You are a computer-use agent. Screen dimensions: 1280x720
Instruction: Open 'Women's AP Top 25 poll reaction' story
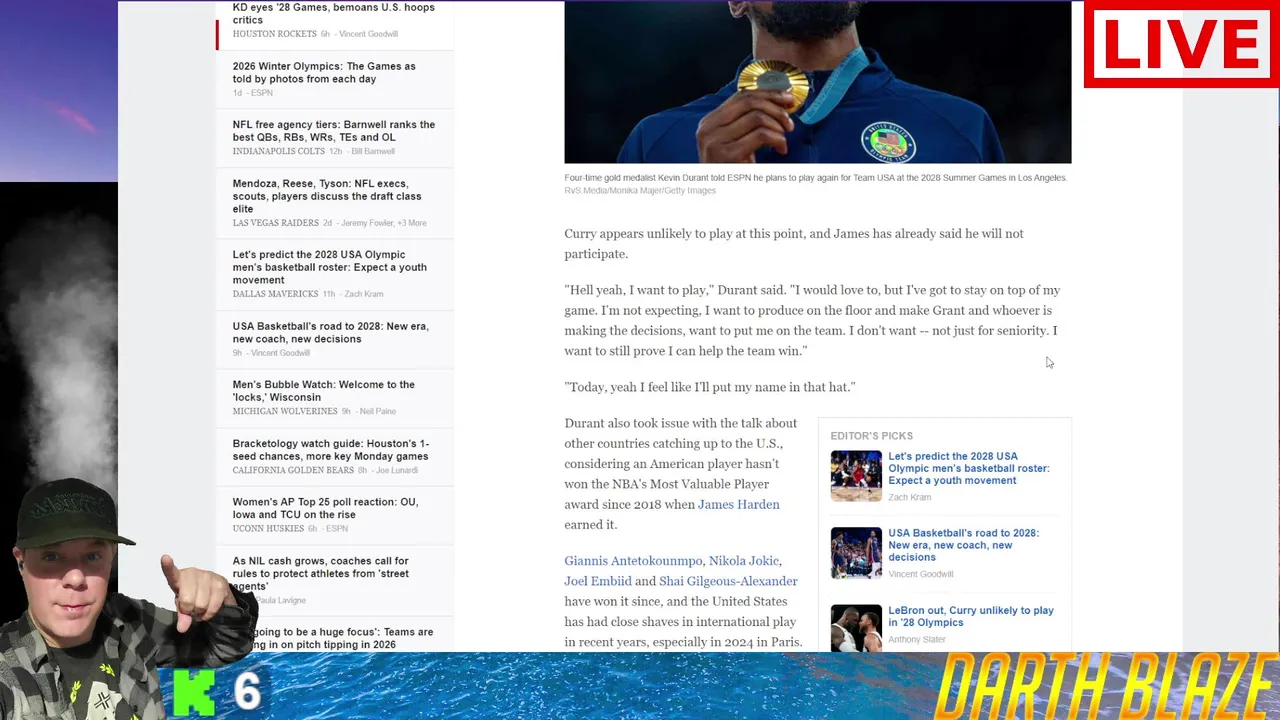[x=325, y=508]
